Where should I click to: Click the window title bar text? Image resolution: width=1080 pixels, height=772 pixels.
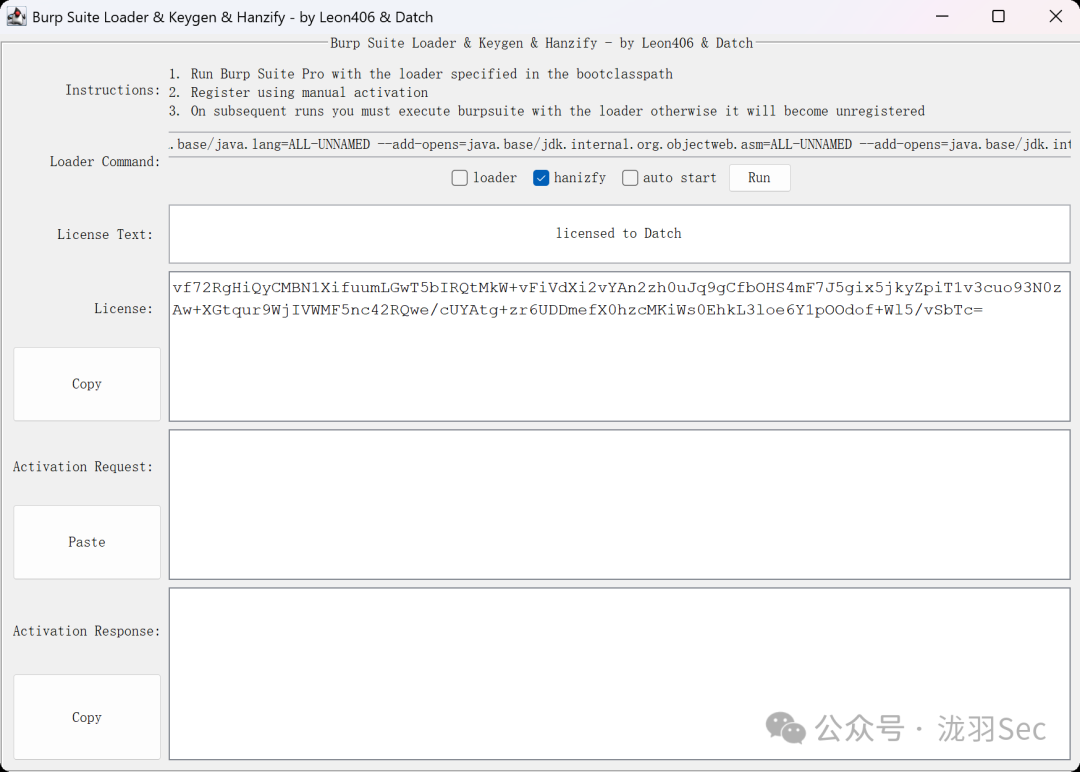pyautogui.click(x=233, y=17)
